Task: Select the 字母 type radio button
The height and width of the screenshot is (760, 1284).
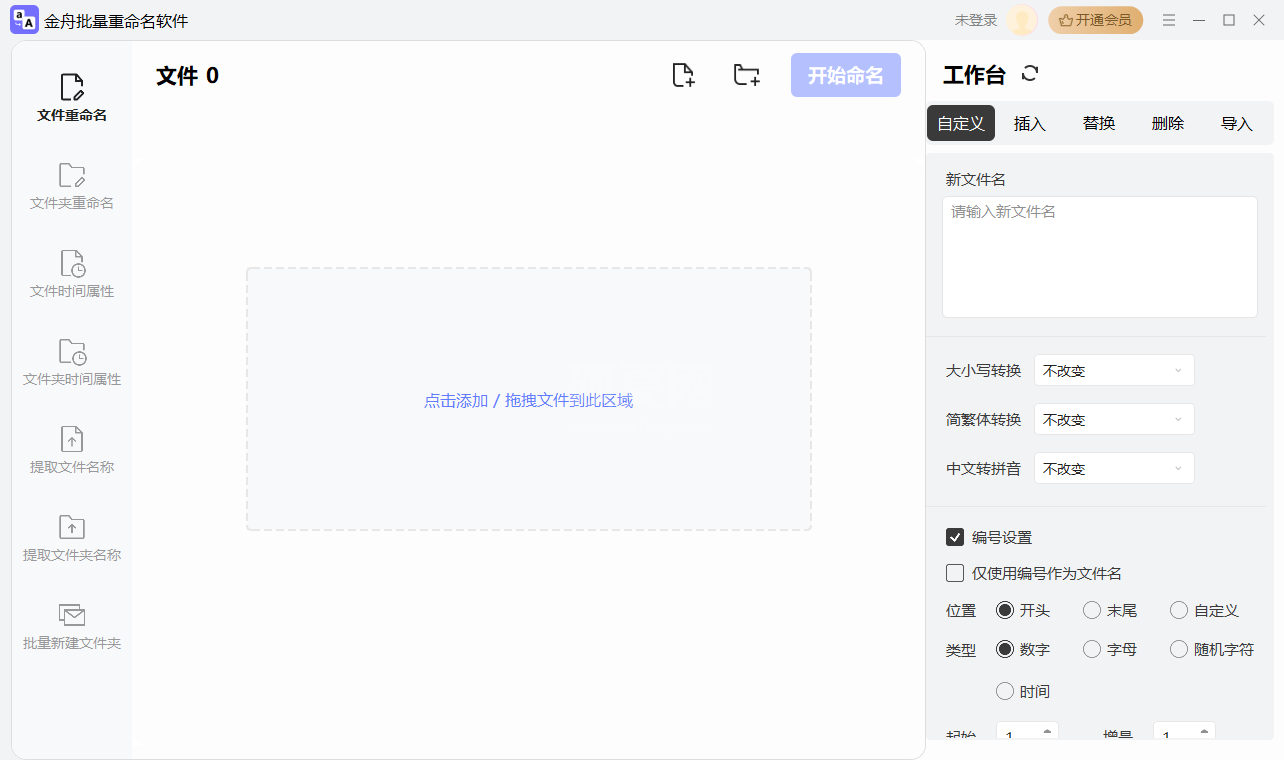Action: pyautogui.click(x=1092, y=649)
